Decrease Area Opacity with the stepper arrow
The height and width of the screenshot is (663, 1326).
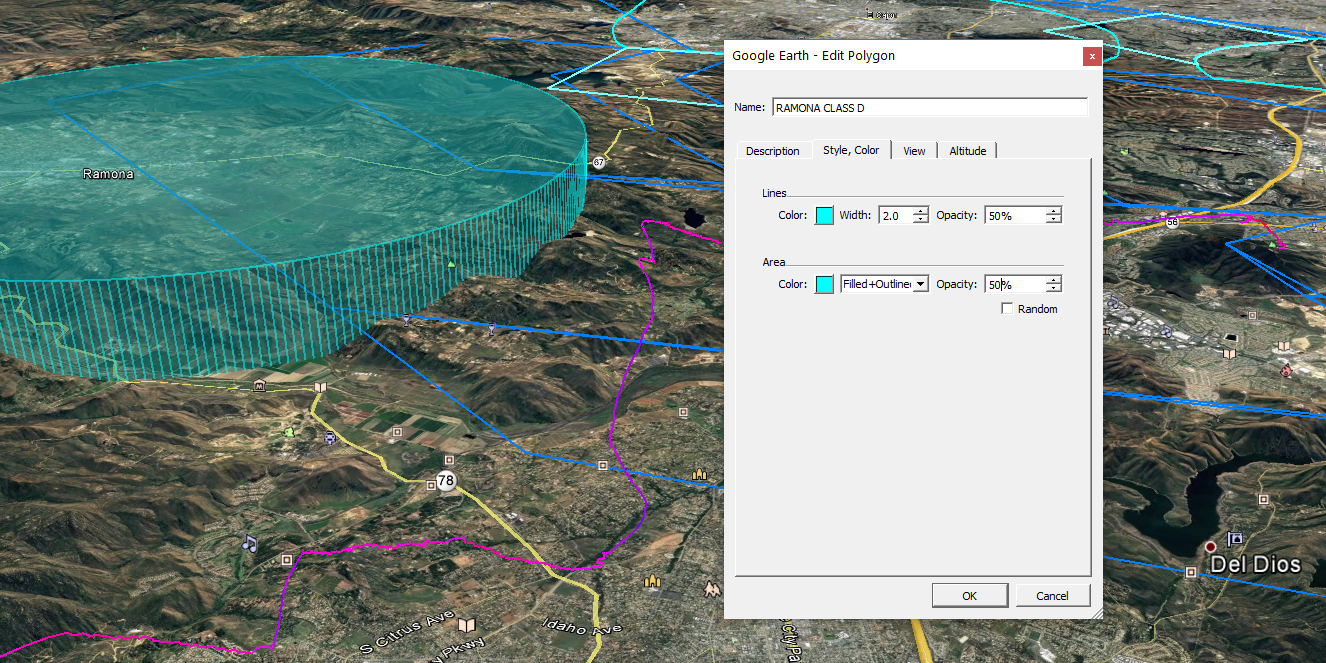click(x=1053, y=287)
